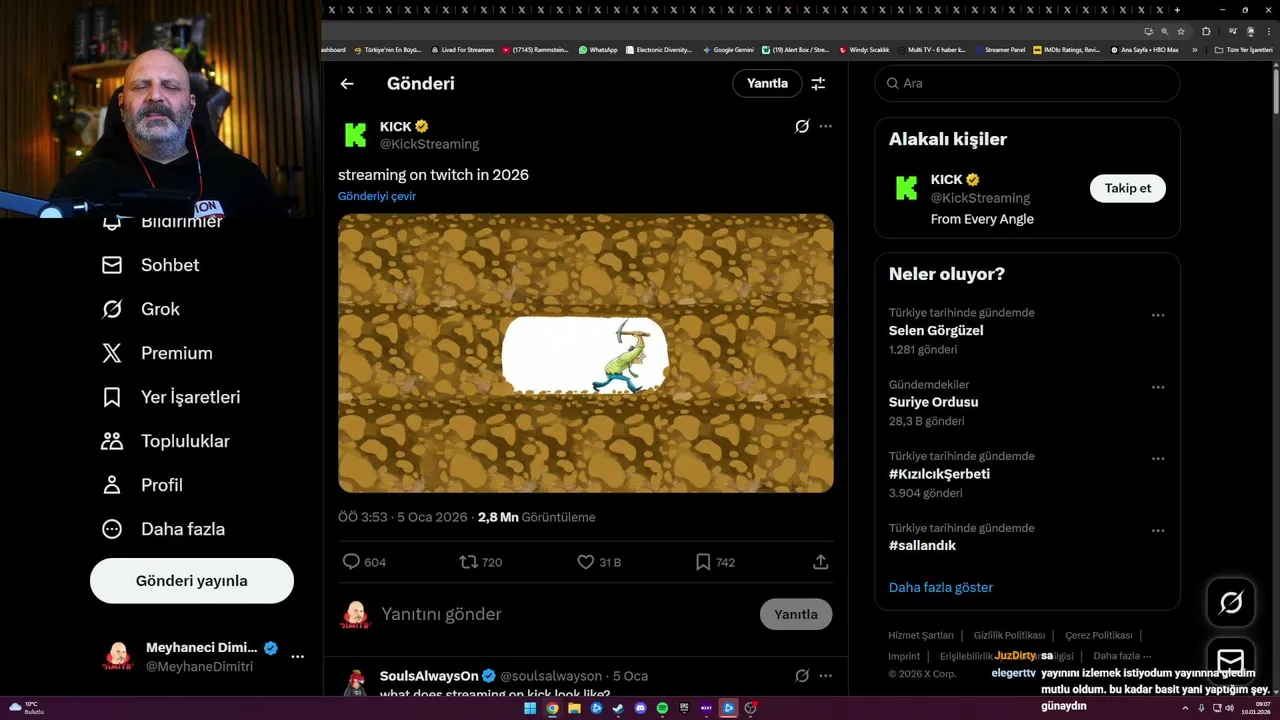The height and width of the screenshot is (720, 1280).
Task: Open the mining animation media thumbnail
Action: point(586,353)
